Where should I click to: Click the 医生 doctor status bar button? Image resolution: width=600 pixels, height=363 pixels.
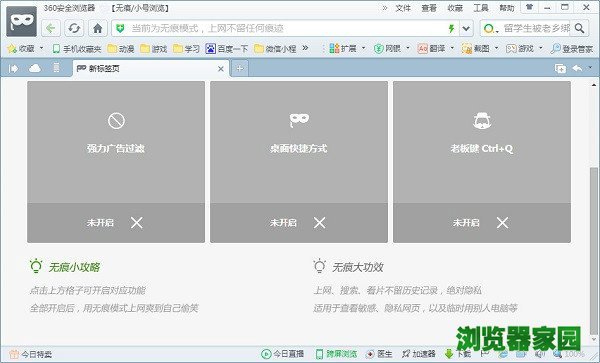[x=379, y=354]
